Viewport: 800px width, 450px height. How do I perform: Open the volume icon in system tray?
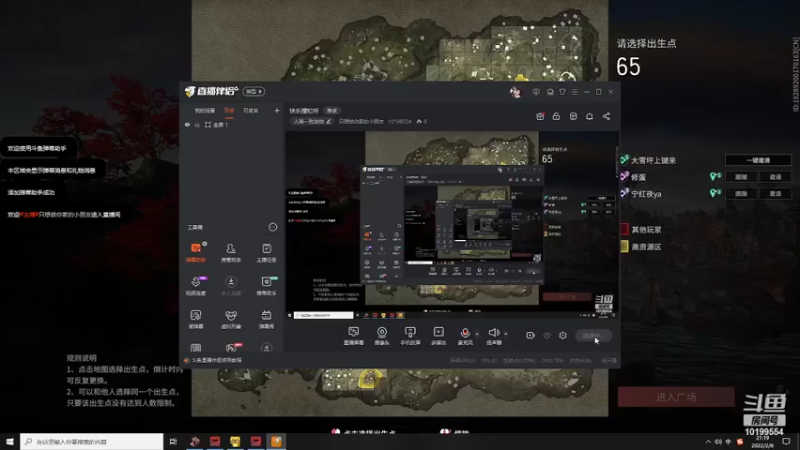tap(718, 442)
